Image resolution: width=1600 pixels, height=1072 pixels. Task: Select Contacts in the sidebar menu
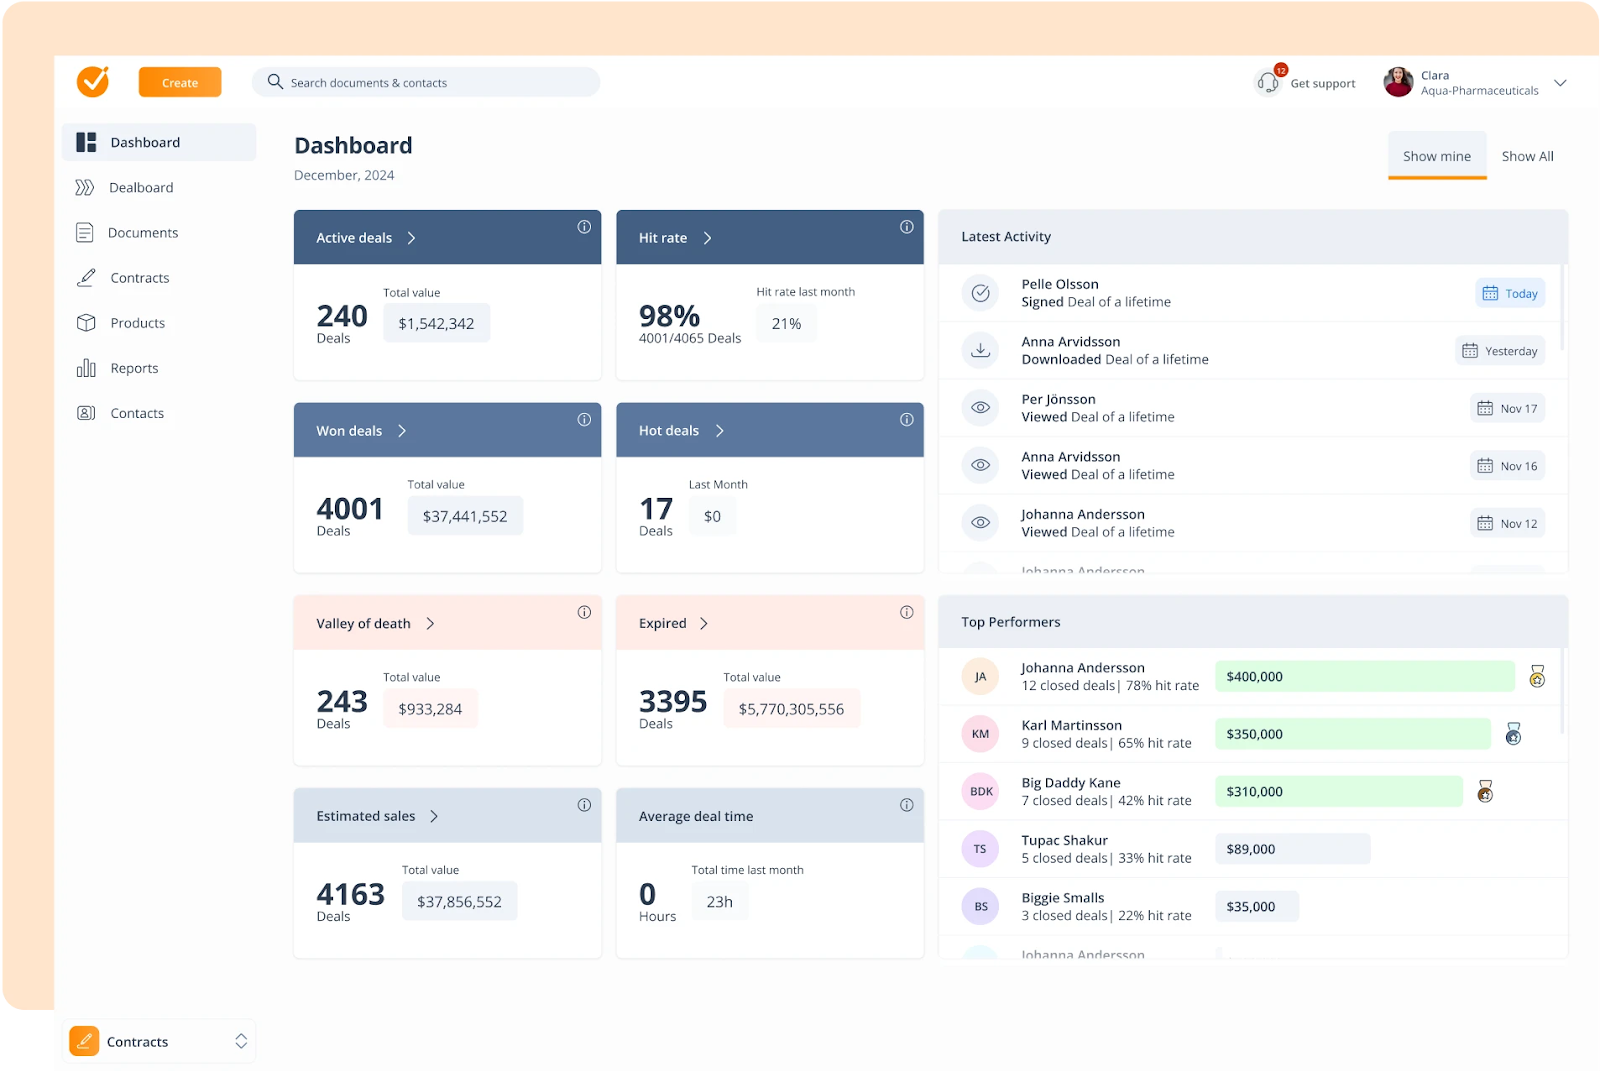pos(137,413)
